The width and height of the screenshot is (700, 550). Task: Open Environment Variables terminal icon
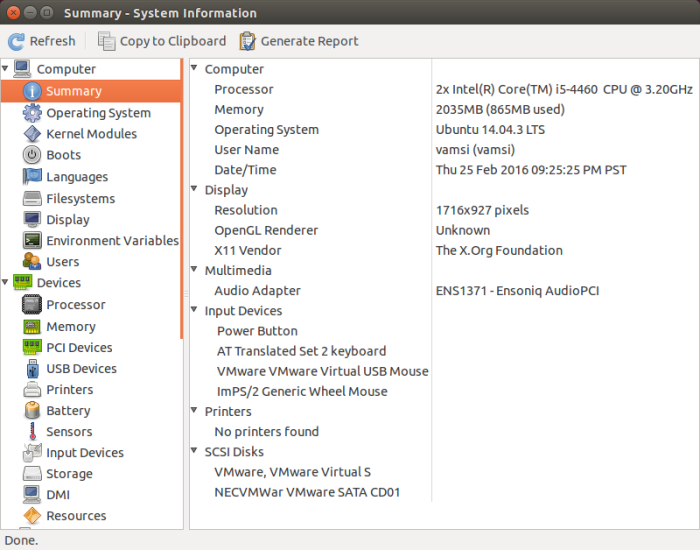pos(32,241)
